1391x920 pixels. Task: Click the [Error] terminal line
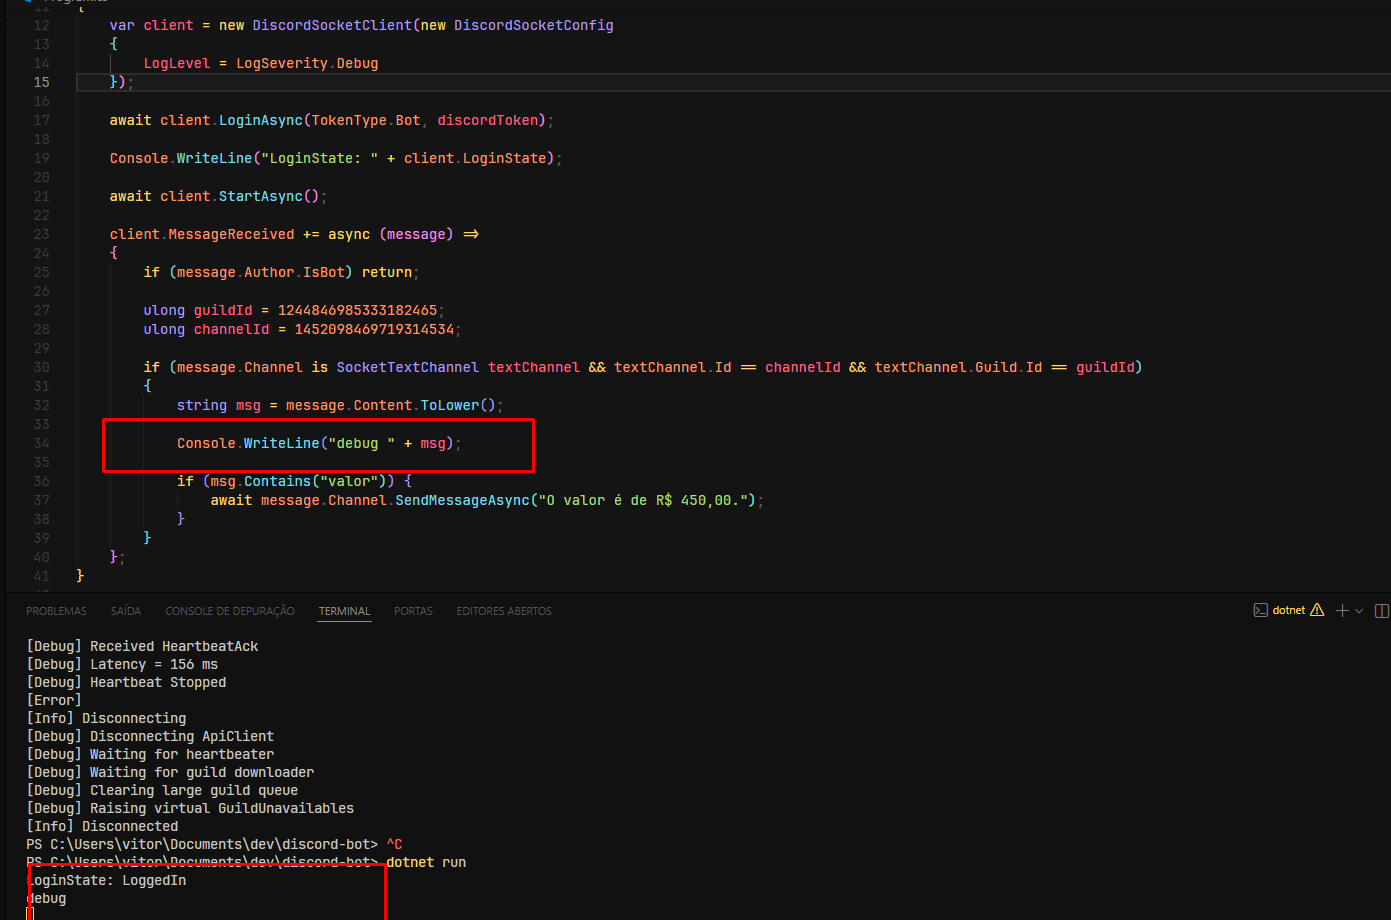(54, 700)
